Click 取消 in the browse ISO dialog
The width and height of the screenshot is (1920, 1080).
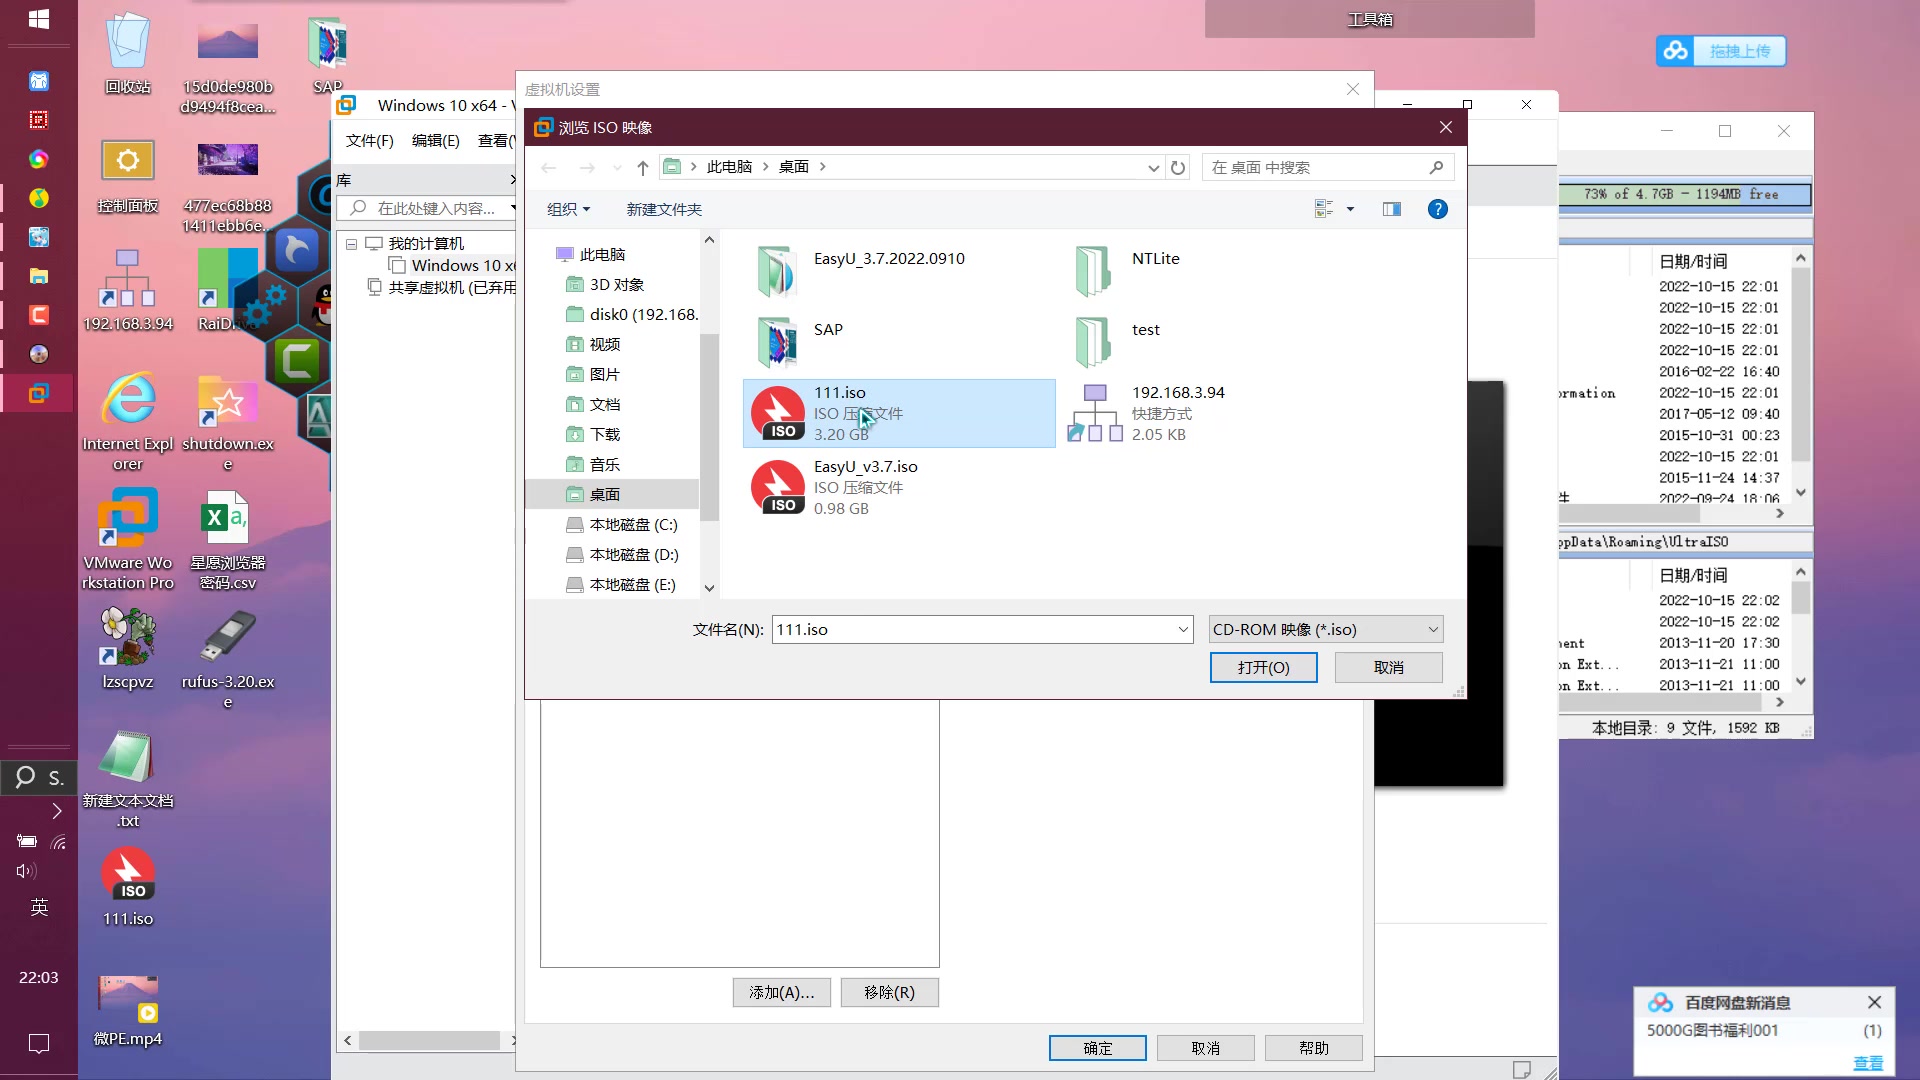coord(1388,667)
